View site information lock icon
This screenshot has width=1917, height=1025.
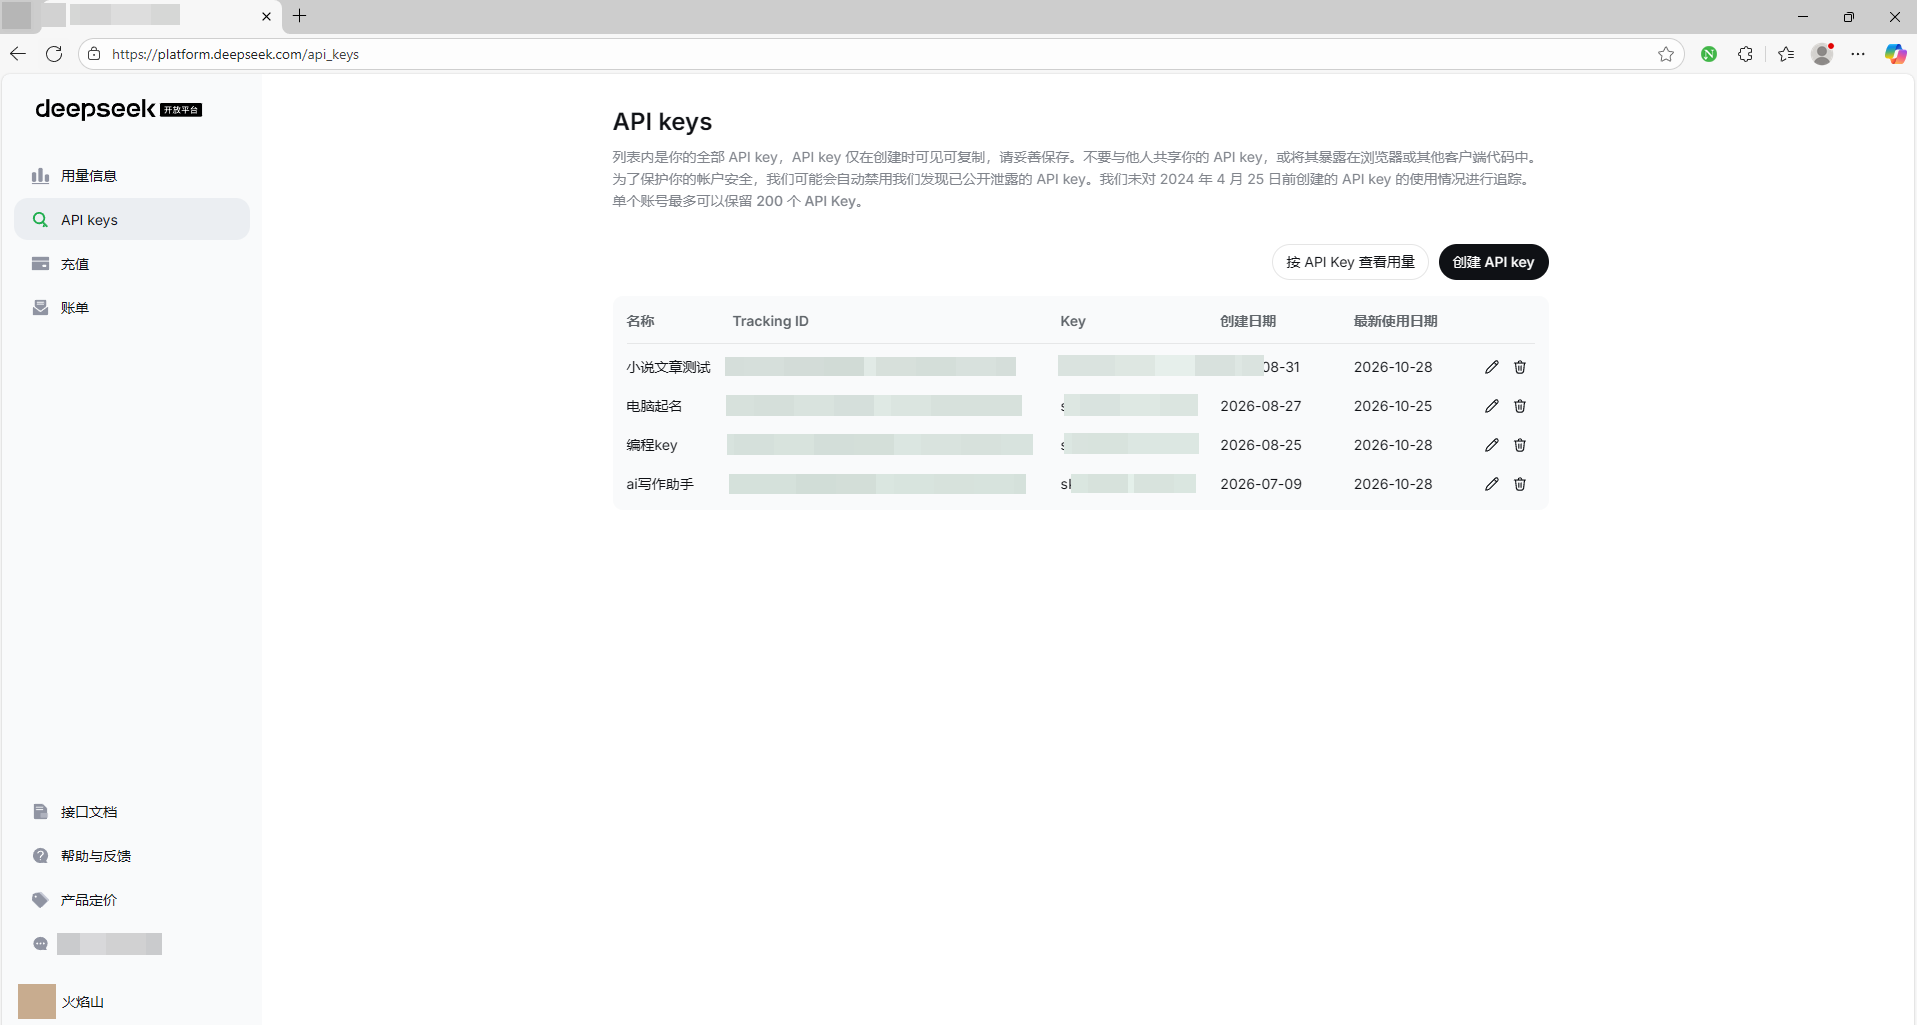click(x=94, y=54)
